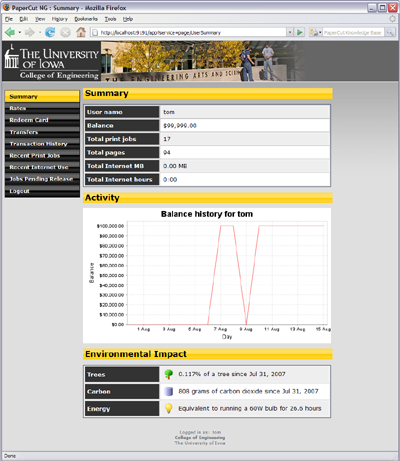The height and width of the screenshot is (461, 400).
Task: Click the internet hours value 0:00
Action: click(x=170, y=180)
